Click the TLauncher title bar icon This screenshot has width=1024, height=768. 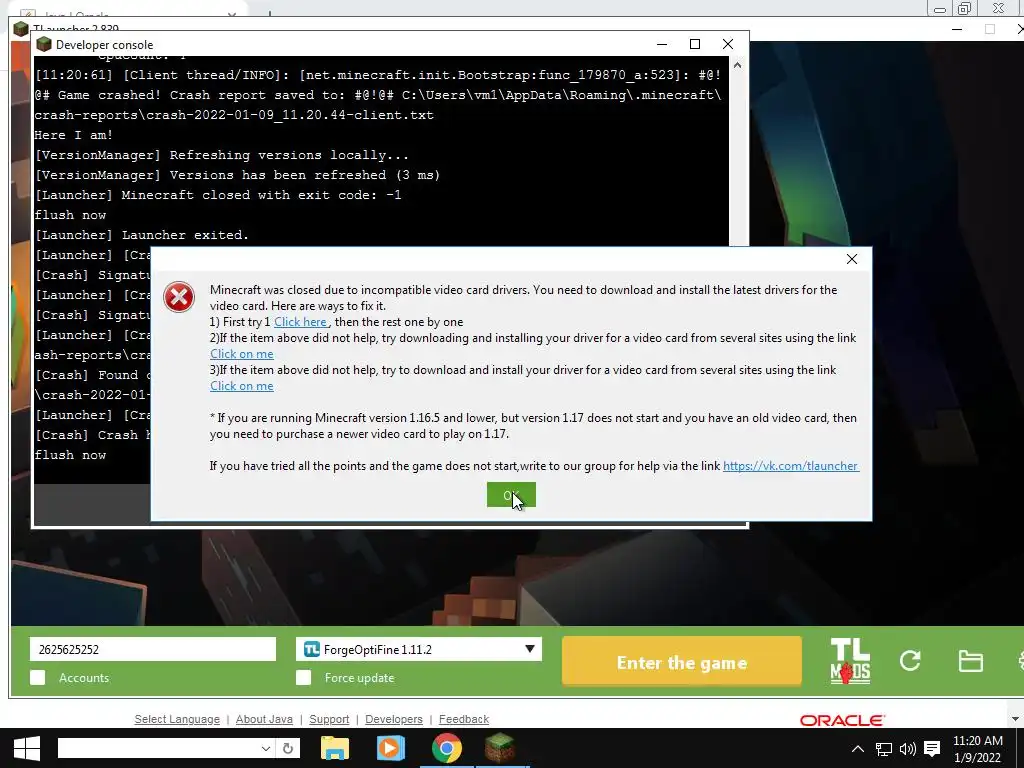[21, 29]
